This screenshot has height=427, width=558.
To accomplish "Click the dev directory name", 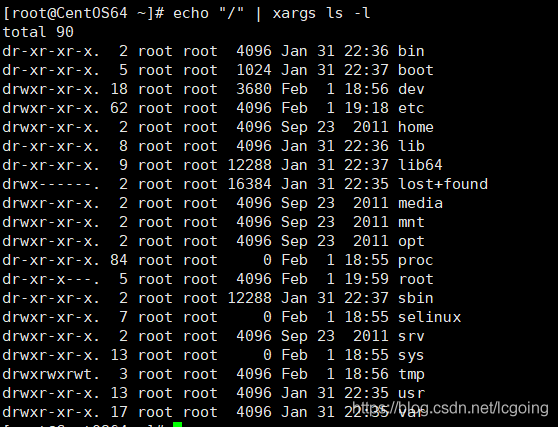I will (x=411, y=89).
